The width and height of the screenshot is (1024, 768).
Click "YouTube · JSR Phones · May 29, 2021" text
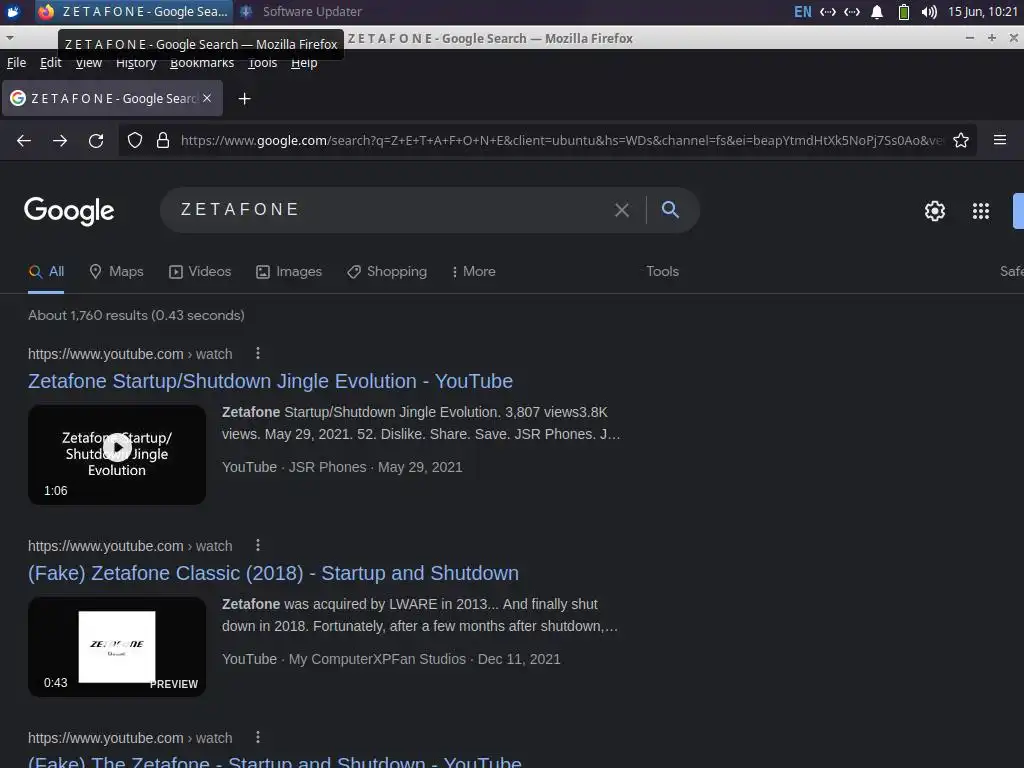(x=342, y=468)
